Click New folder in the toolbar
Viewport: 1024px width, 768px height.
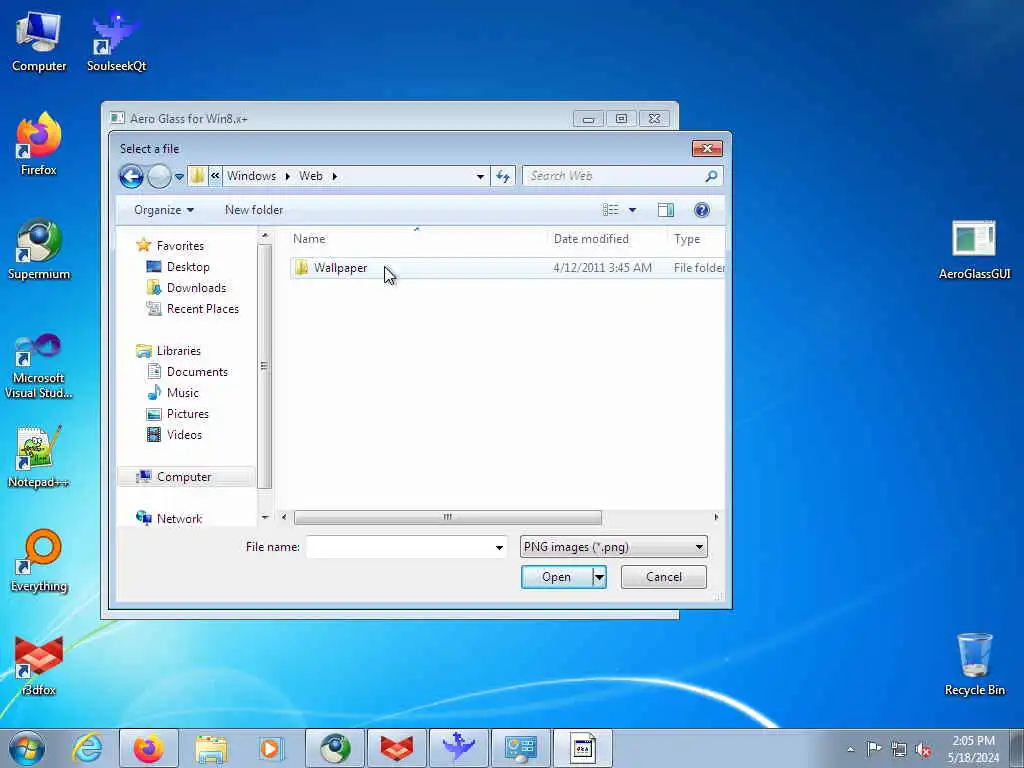pyautogui.click(x=254, y=210)
